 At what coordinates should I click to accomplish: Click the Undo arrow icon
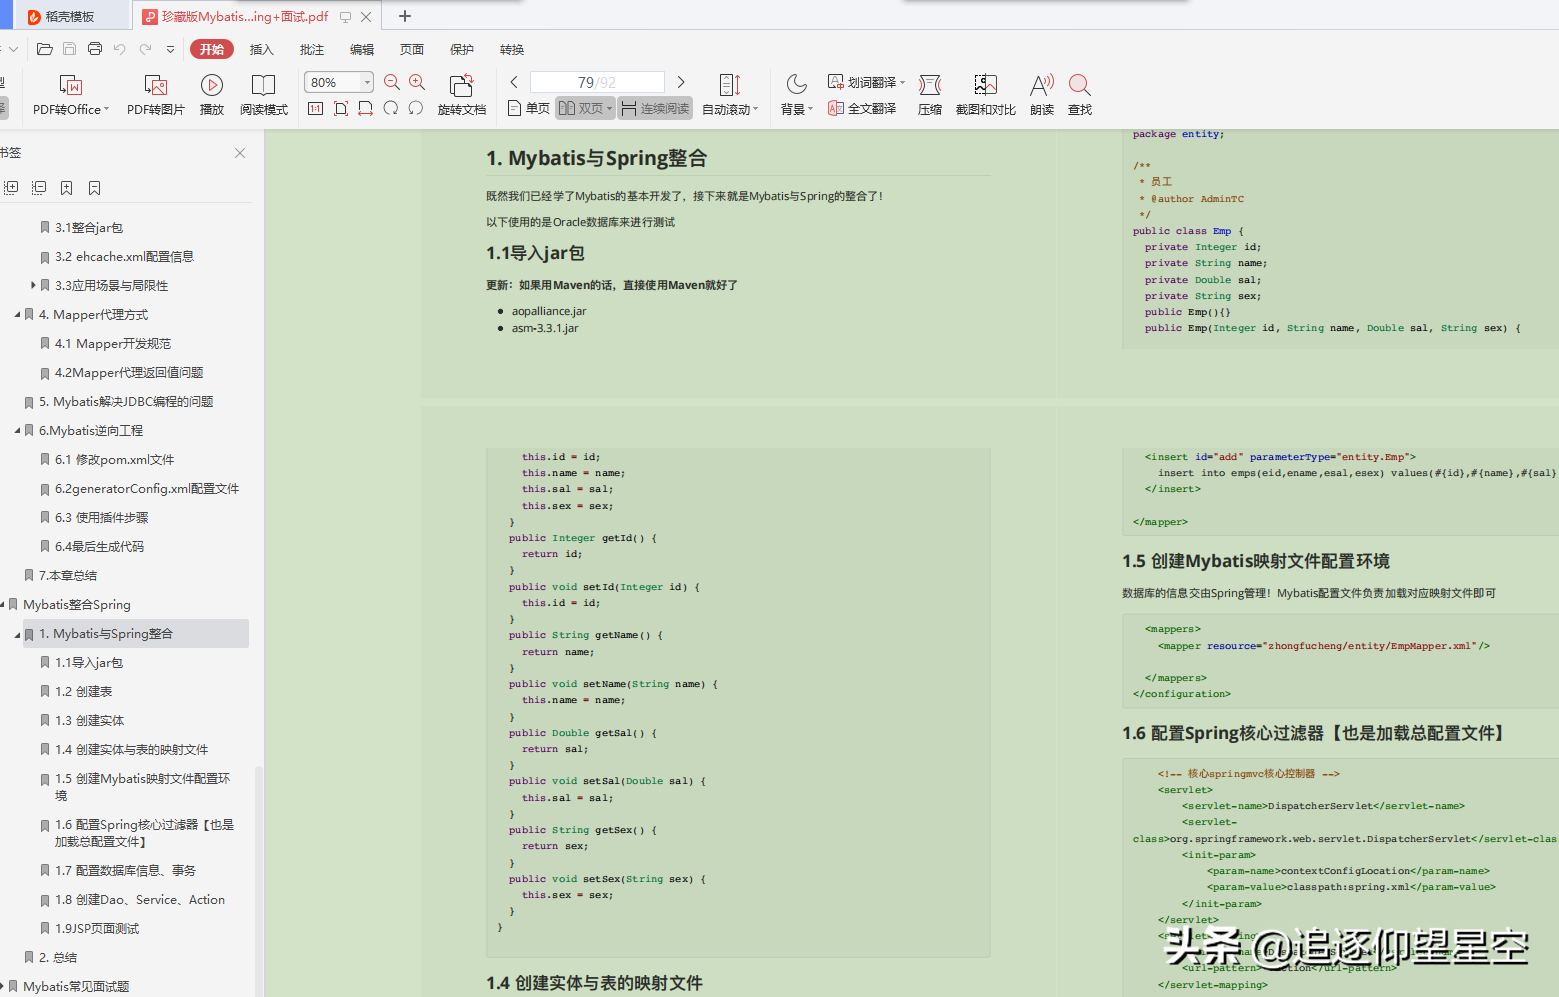120,49
